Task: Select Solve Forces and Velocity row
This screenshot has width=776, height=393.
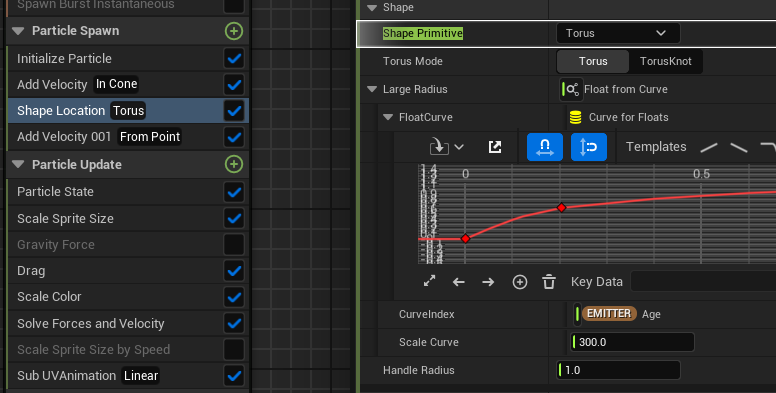Action: coord(128,323)
